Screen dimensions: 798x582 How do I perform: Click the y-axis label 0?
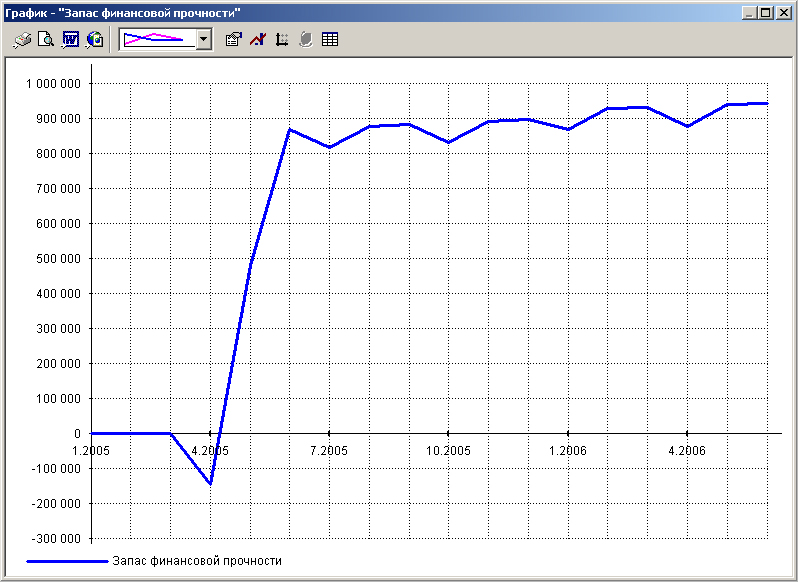[77, 434]
